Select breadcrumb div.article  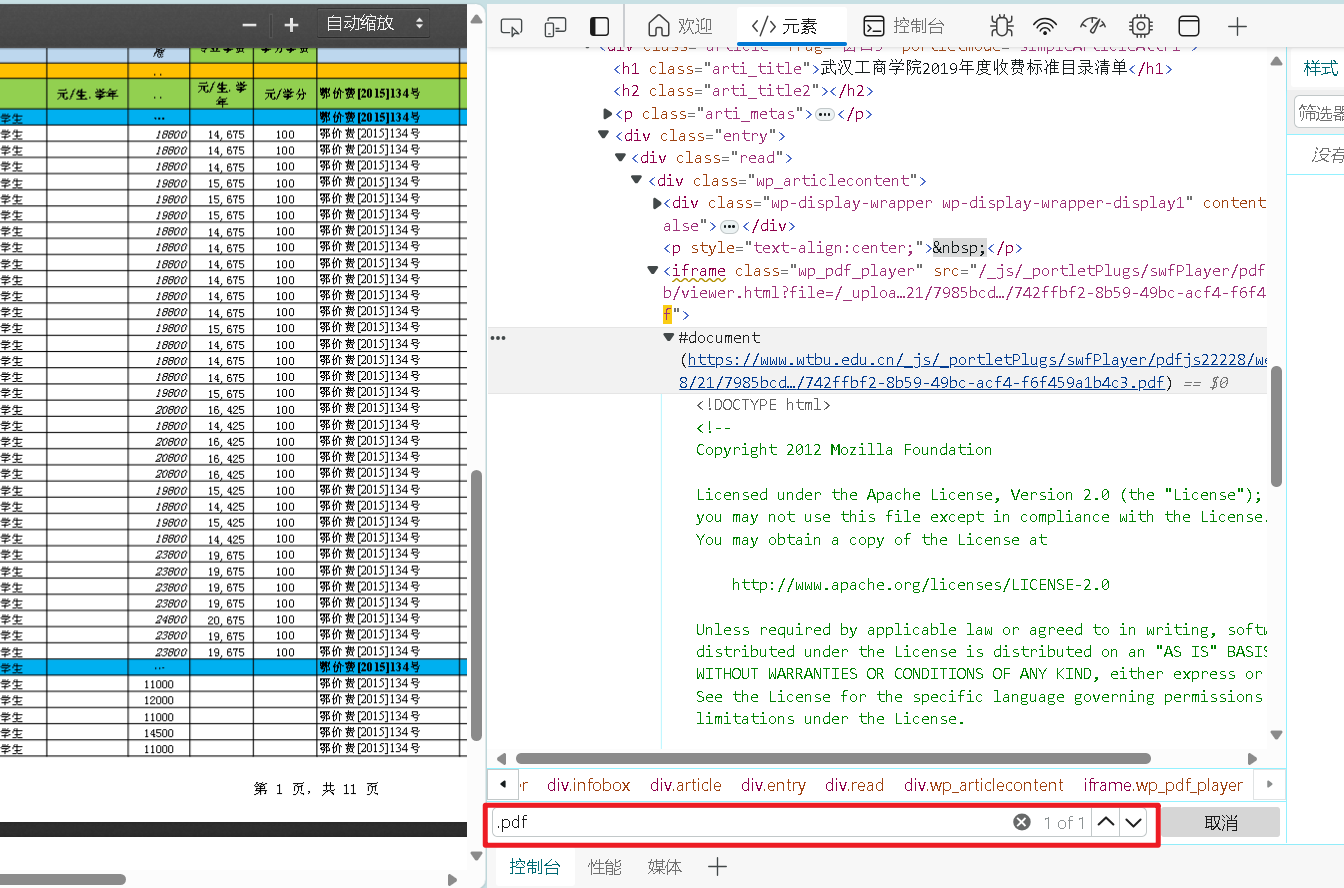pyautogui.click(x=686, y=785)
